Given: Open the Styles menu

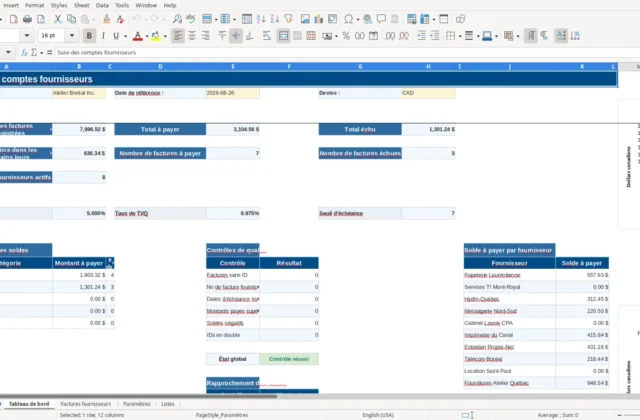Looking at the screenshot, I should pos(59,5).
